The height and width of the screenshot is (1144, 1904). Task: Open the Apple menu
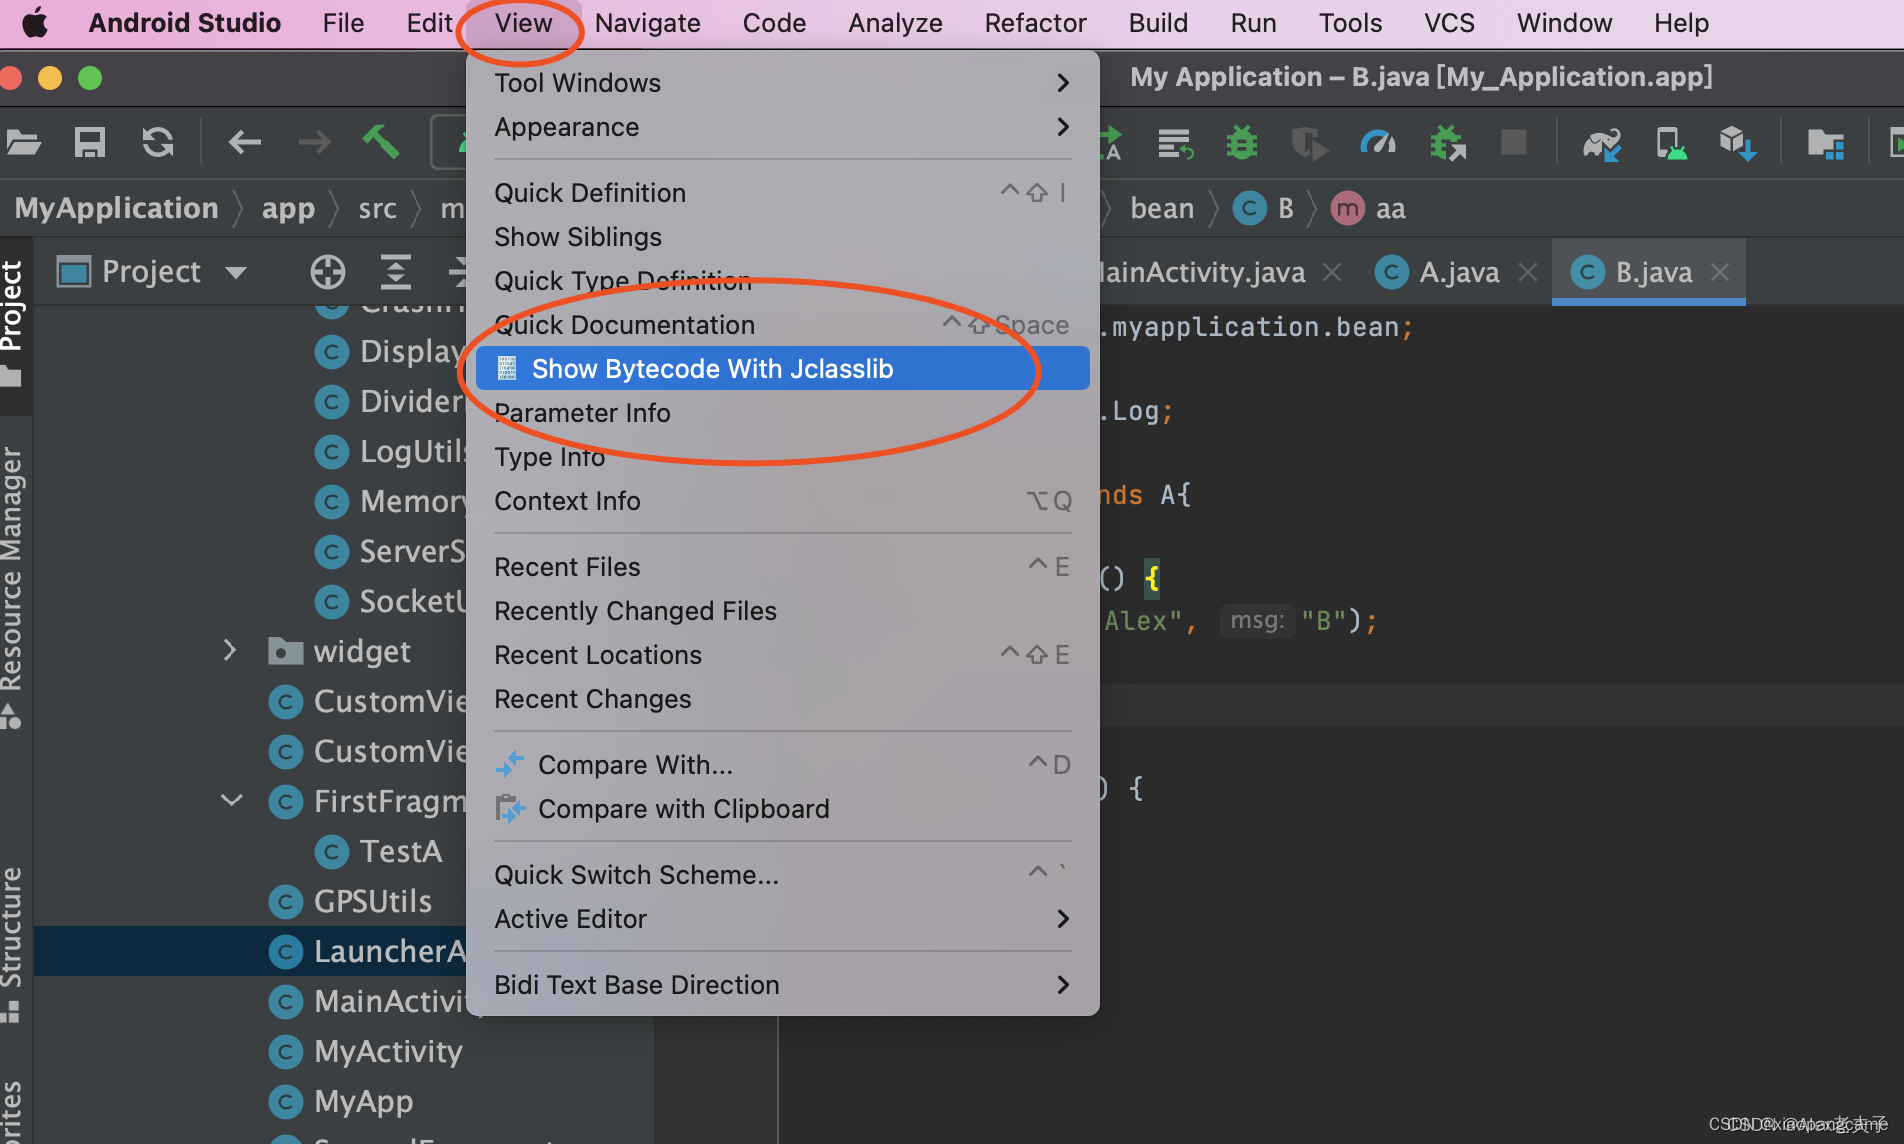(x=35, y=22)
